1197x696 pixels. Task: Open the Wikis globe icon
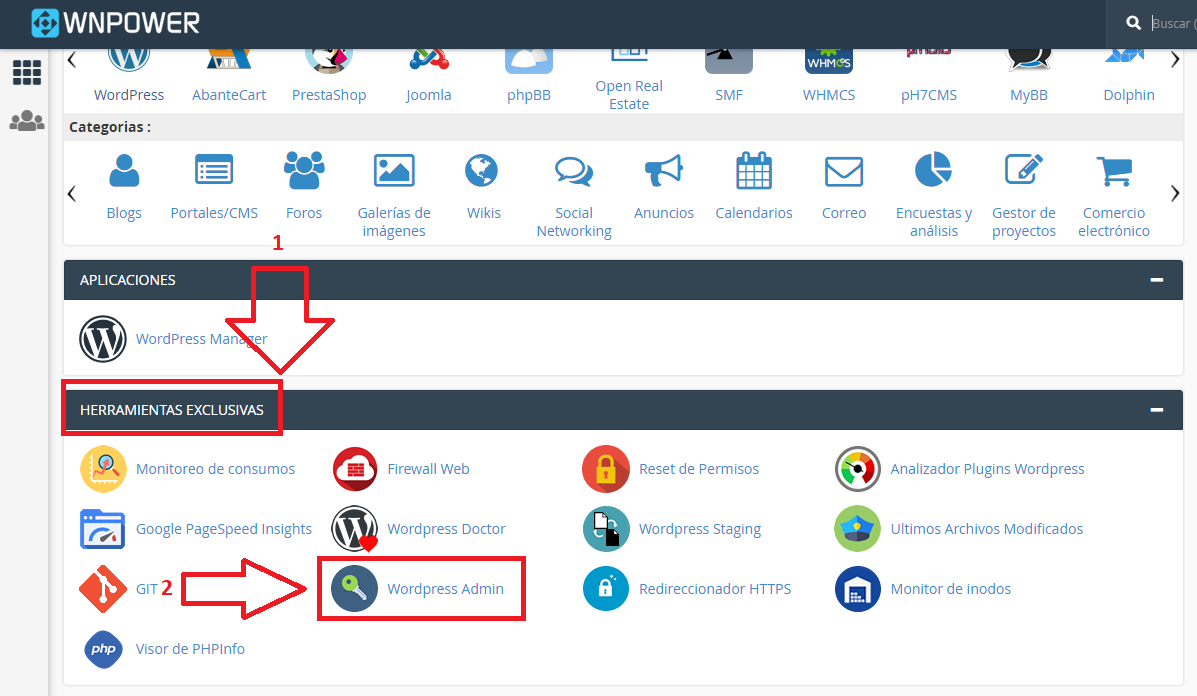[482, 170]
